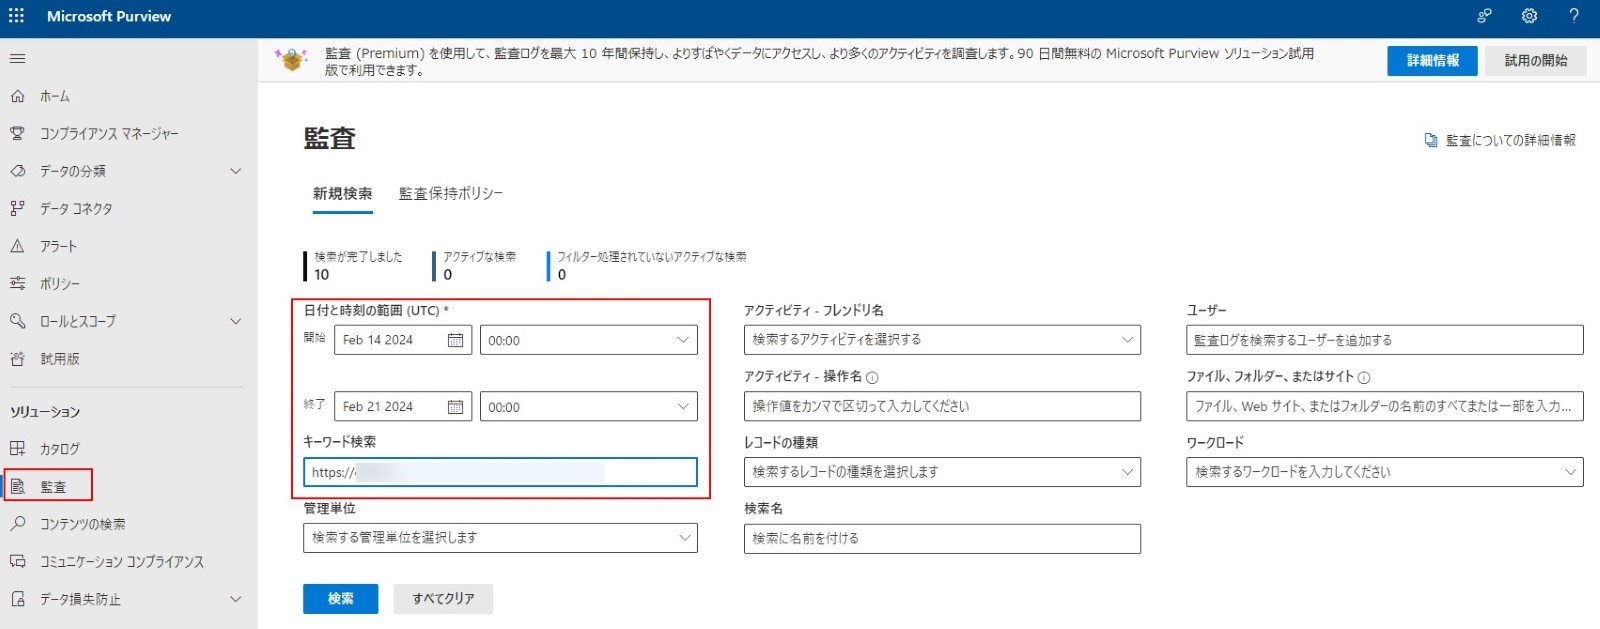The width and height of the screenshot is (1600, 629).
Task: Switch to the 監査保持ポリシー tab
Action: 451,194
